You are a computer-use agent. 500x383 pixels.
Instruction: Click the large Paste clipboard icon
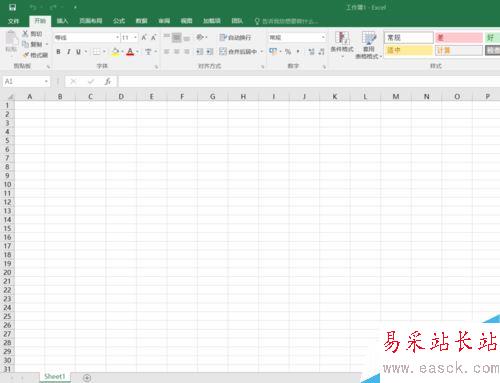click(x=11, y=38)
